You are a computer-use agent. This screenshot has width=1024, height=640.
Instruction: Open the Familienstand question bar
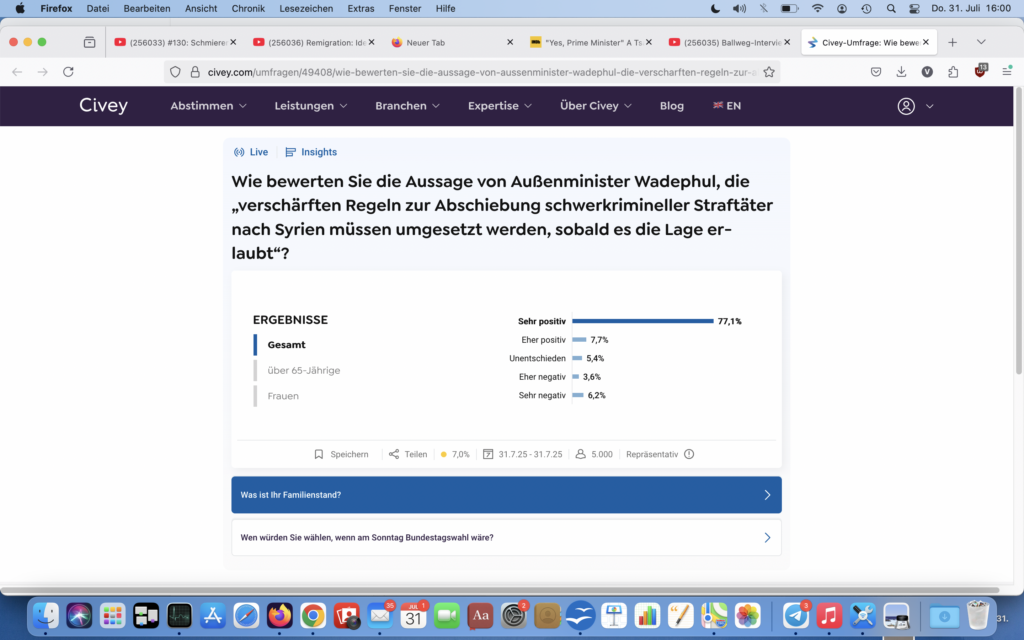tap(506, 495)
